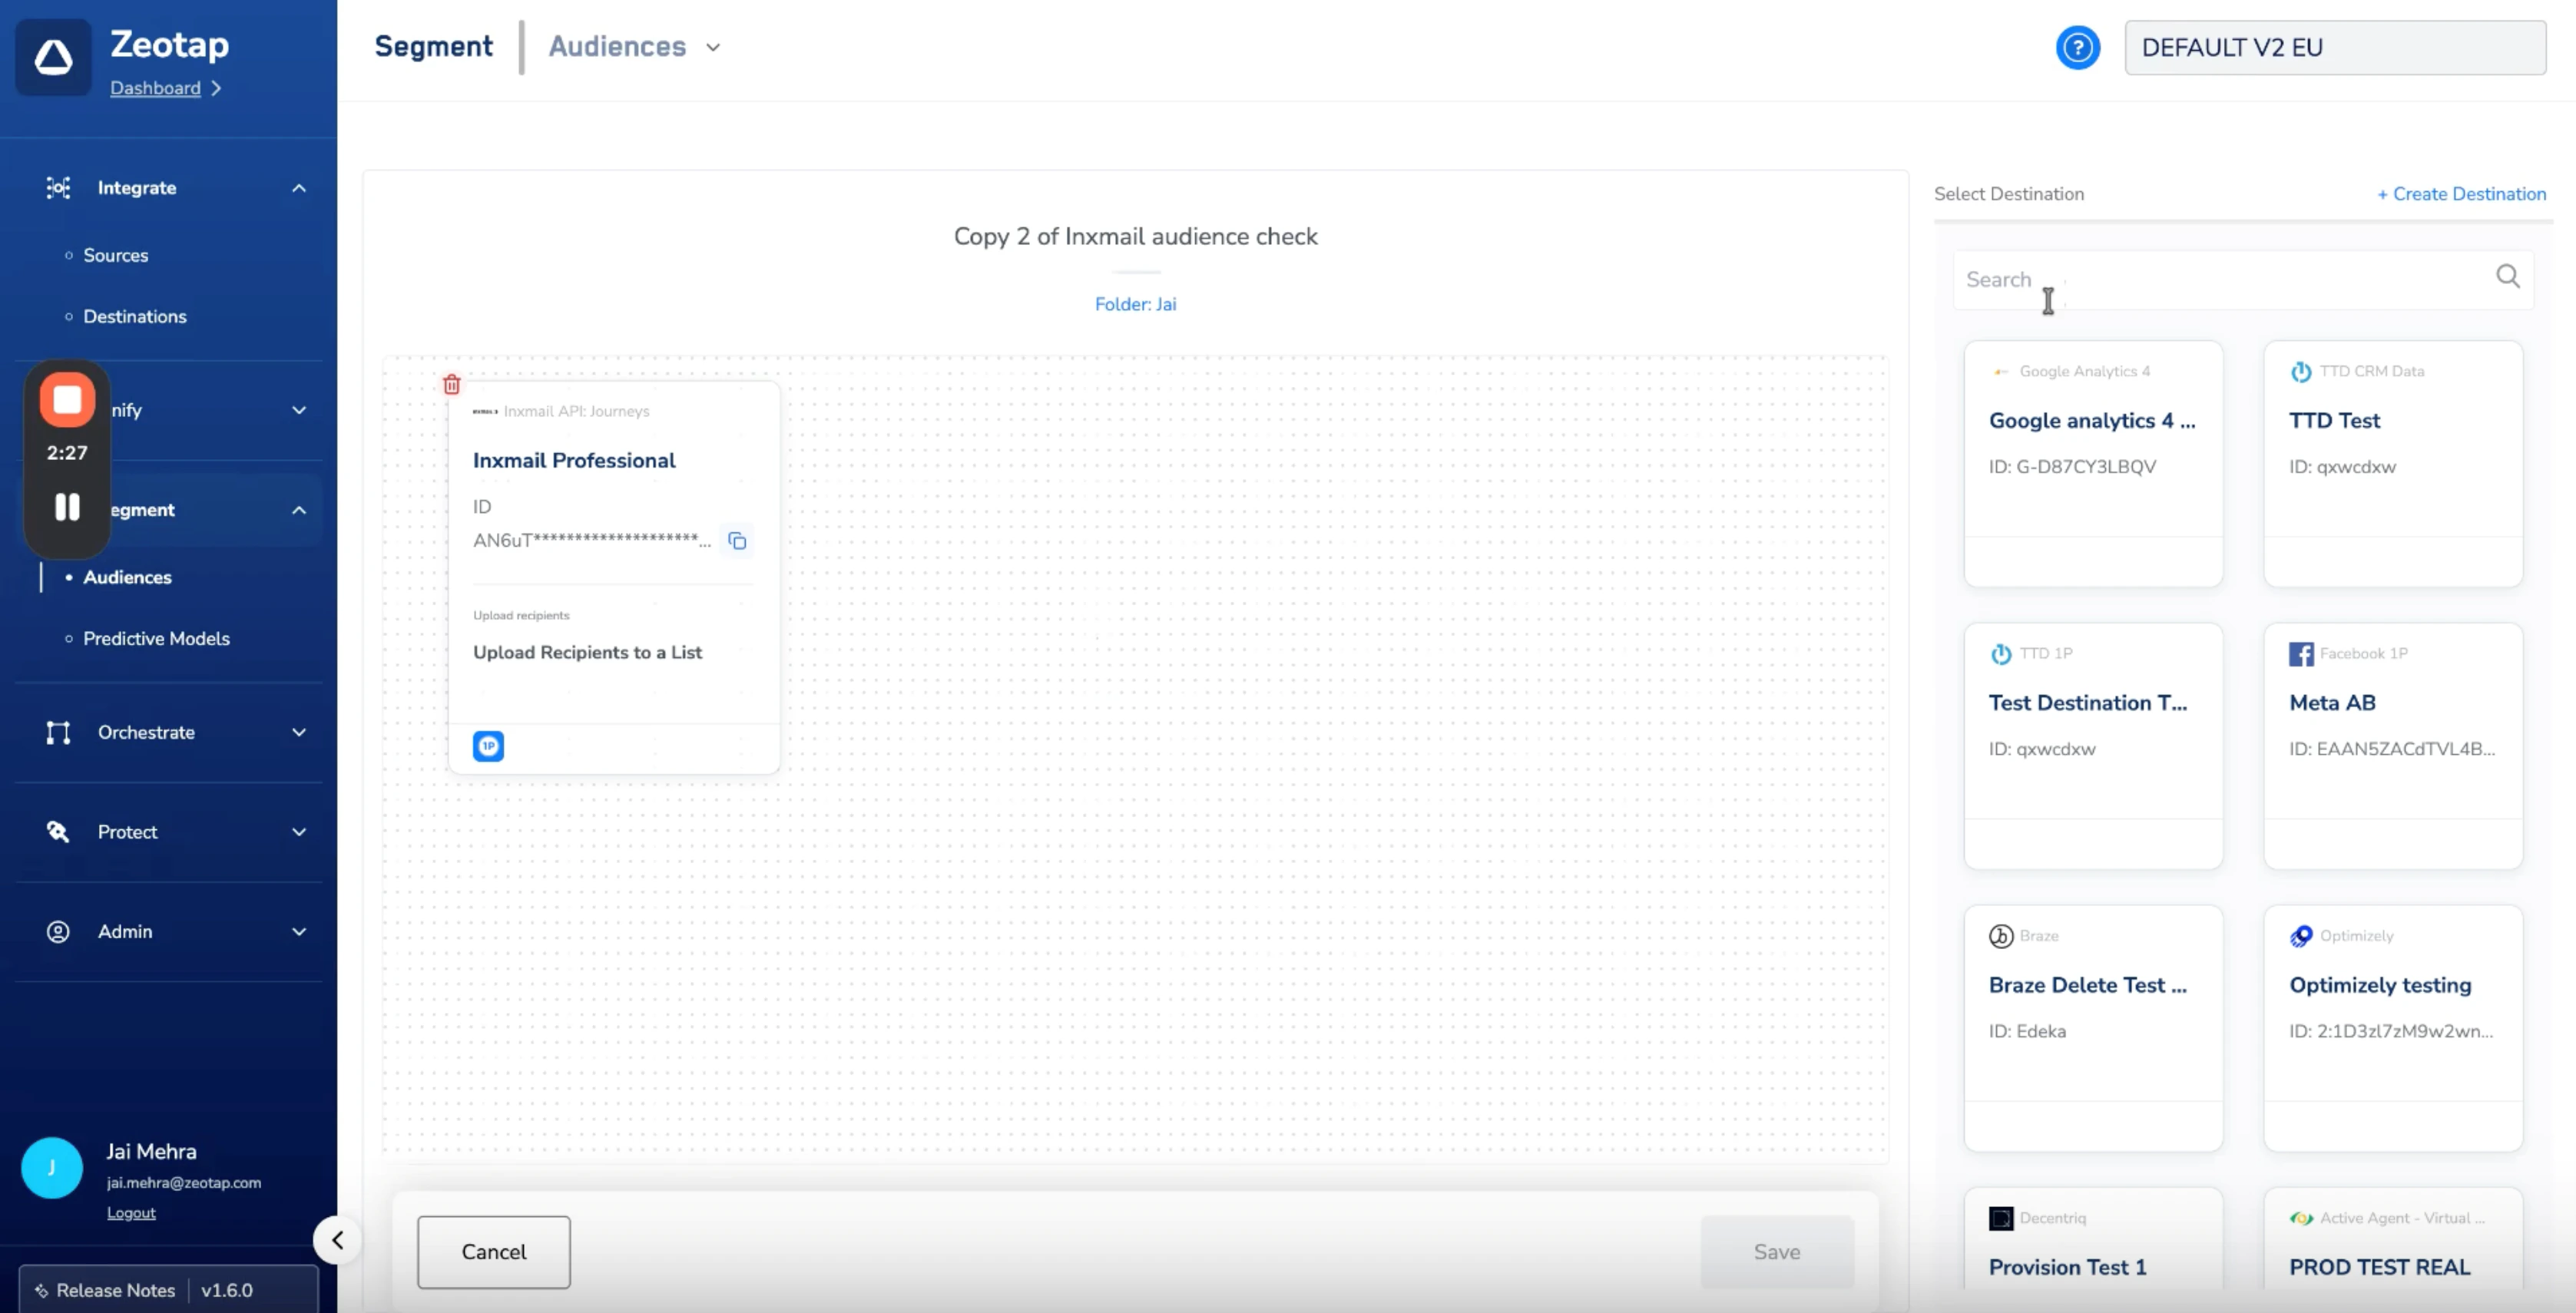Expand the Orchestrate menu section

pyautogui.click(x=298, y=732)
